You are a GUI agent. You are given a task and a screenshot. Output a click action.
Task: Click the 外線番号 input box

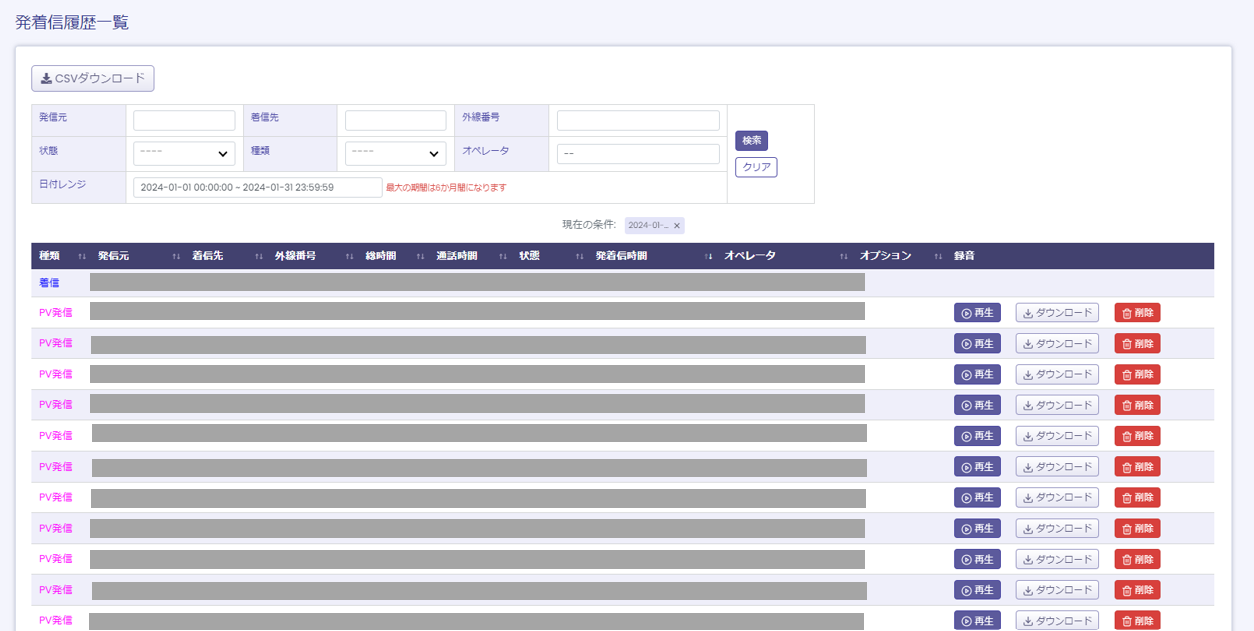coord(638,120)
